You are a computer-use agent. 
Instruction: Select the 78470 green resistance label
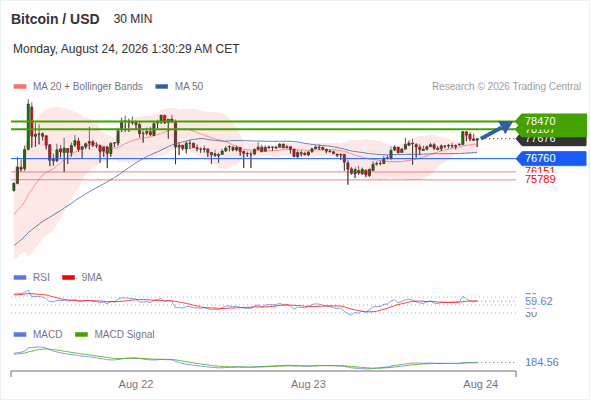(552, 121)
